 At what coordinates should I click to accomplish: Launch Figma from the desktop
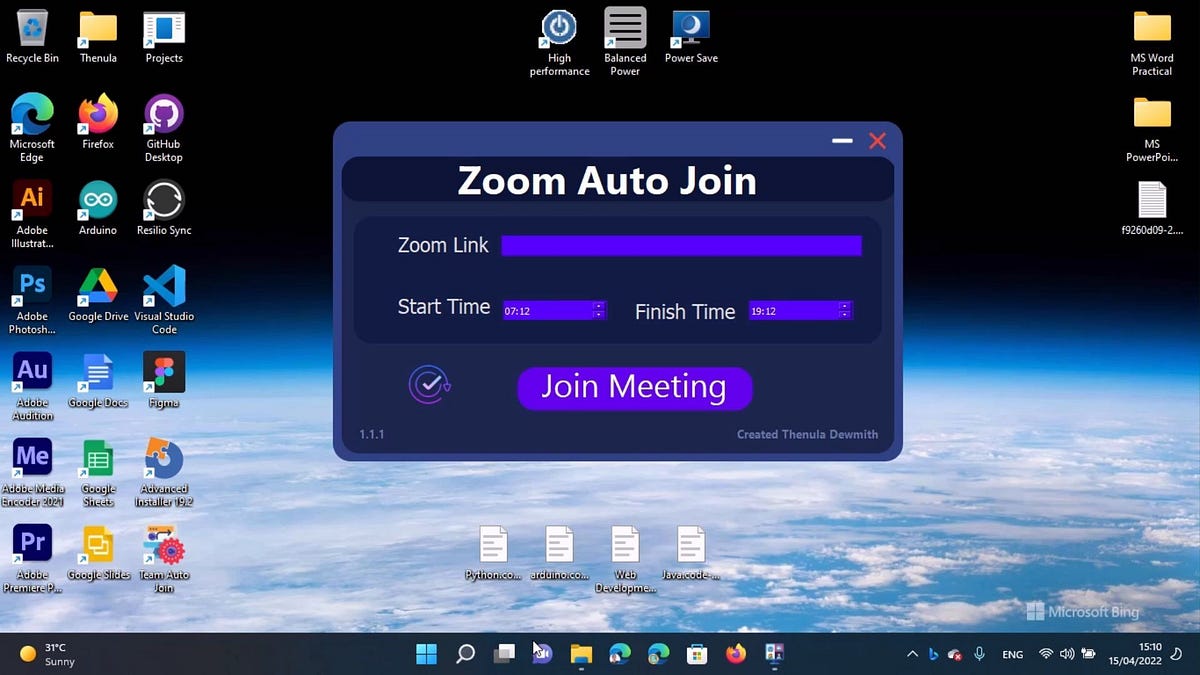coord(163,368)
